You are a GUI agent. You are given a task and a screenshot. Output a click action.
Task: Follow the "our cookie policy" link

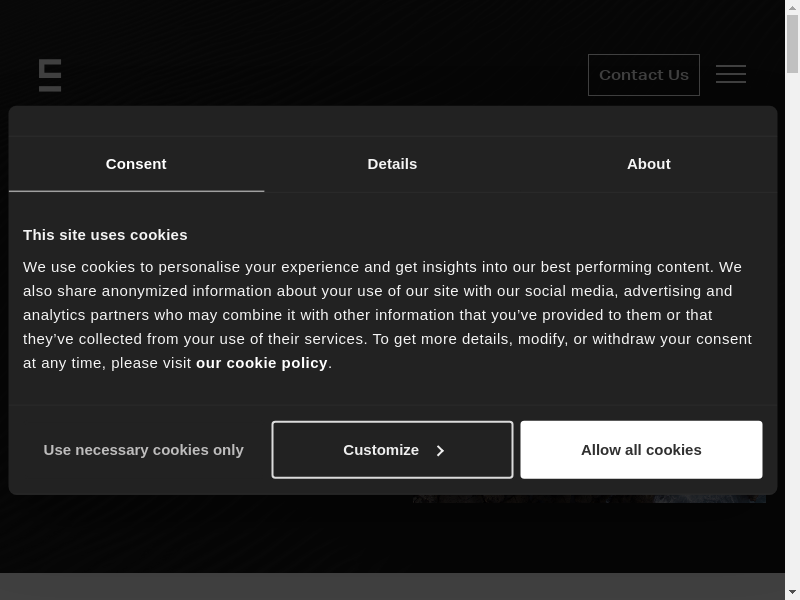[x=262, y=363]
